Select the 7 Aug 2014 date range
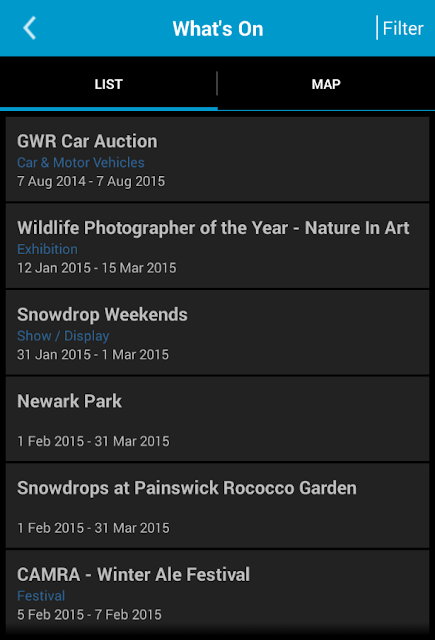This screenshot has width=435, height=640. [91, 181]
